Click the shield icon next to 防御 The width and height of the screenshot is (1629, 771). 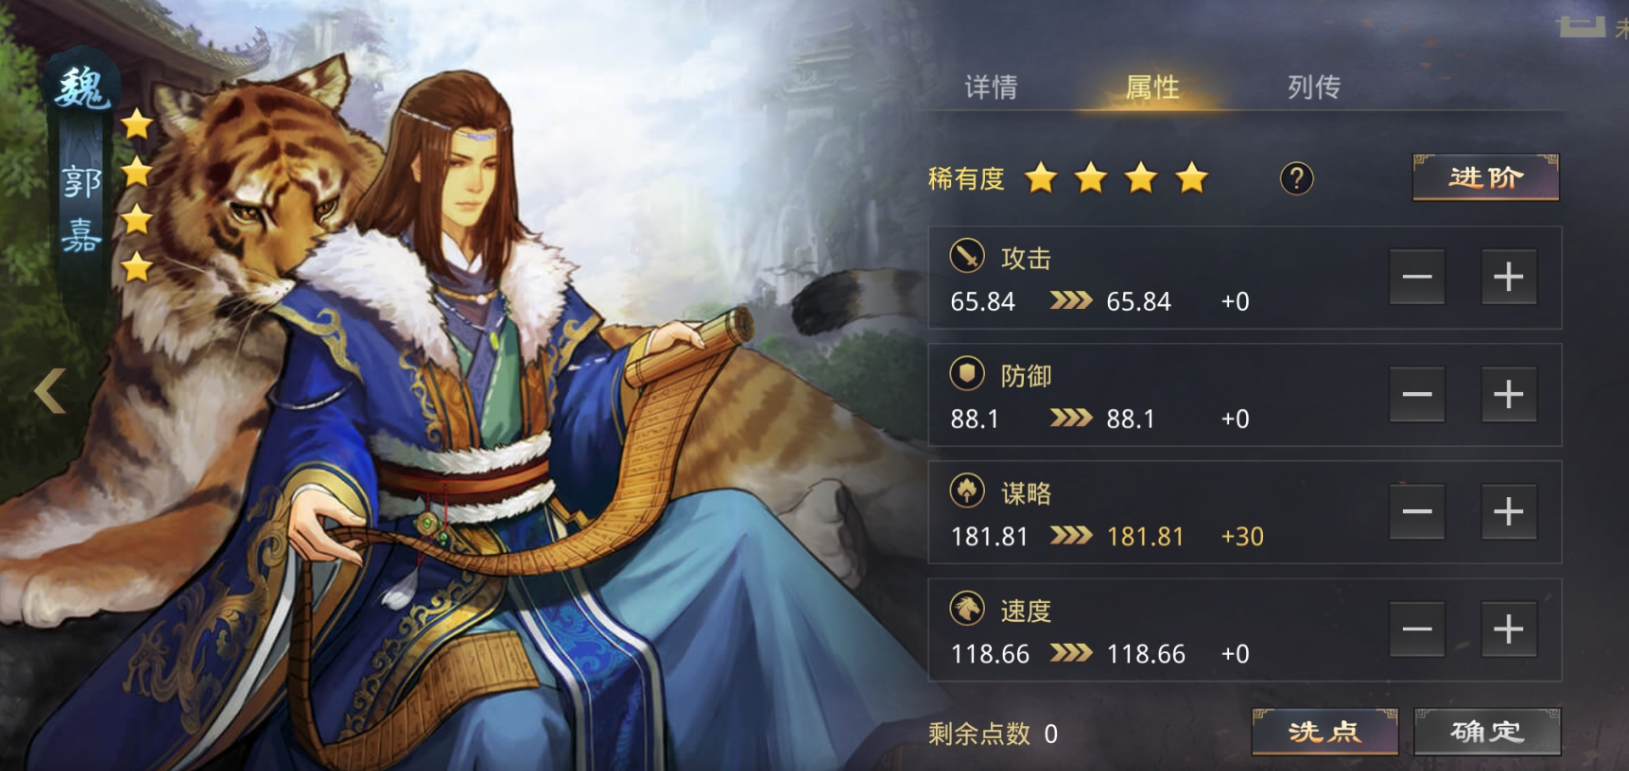pyautogui.click(x=966, y=374)
